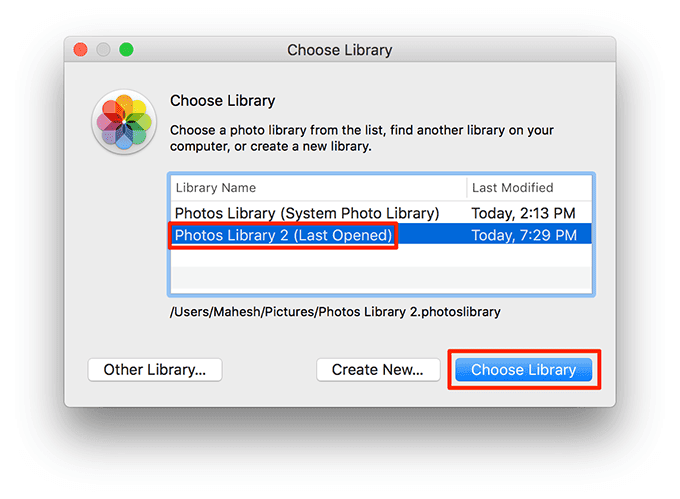Click the Today, 2:13 PM date cell

pos(523,213)
